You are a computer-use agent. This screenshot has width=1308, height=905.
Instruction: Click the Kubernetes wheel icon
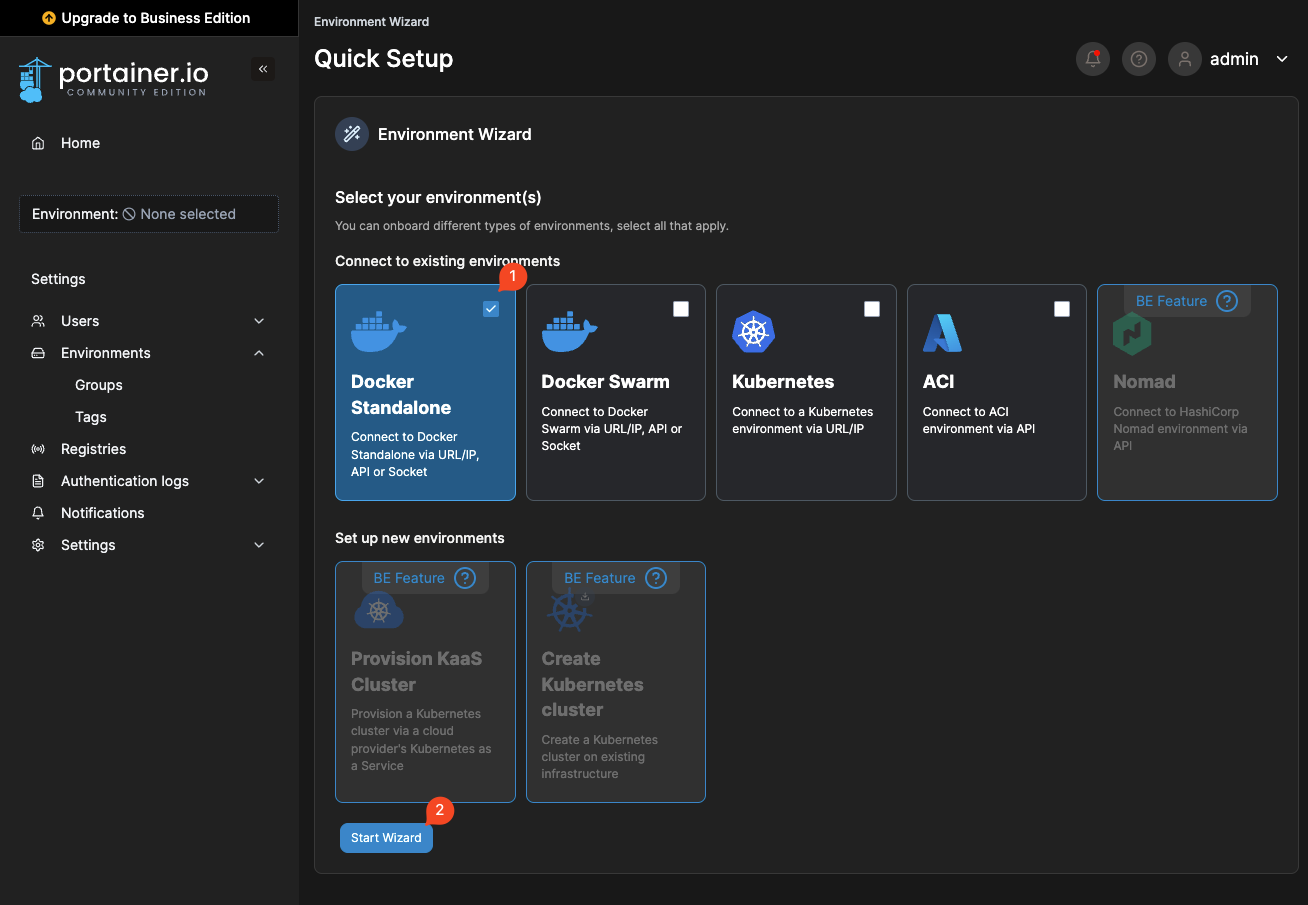coord(754,332)
